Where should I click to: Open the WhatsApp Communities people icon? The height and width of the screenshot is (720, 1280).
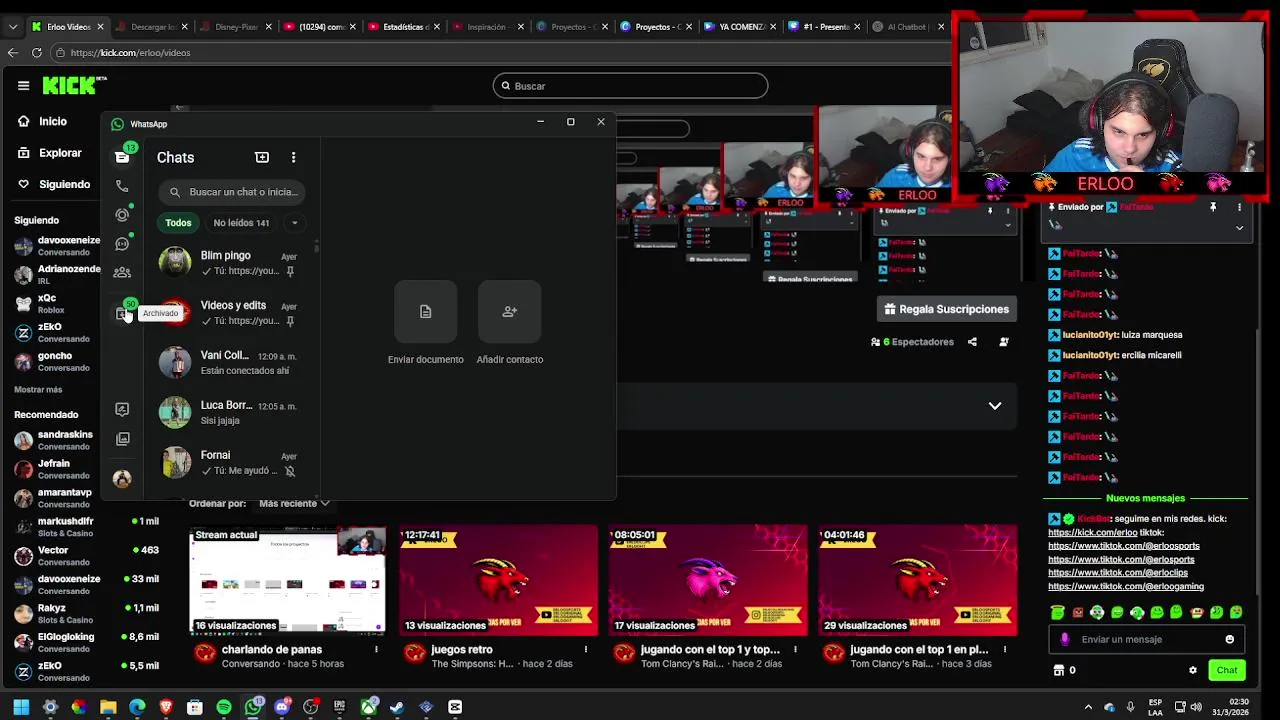pyautogui.click(x=122, y=272)
